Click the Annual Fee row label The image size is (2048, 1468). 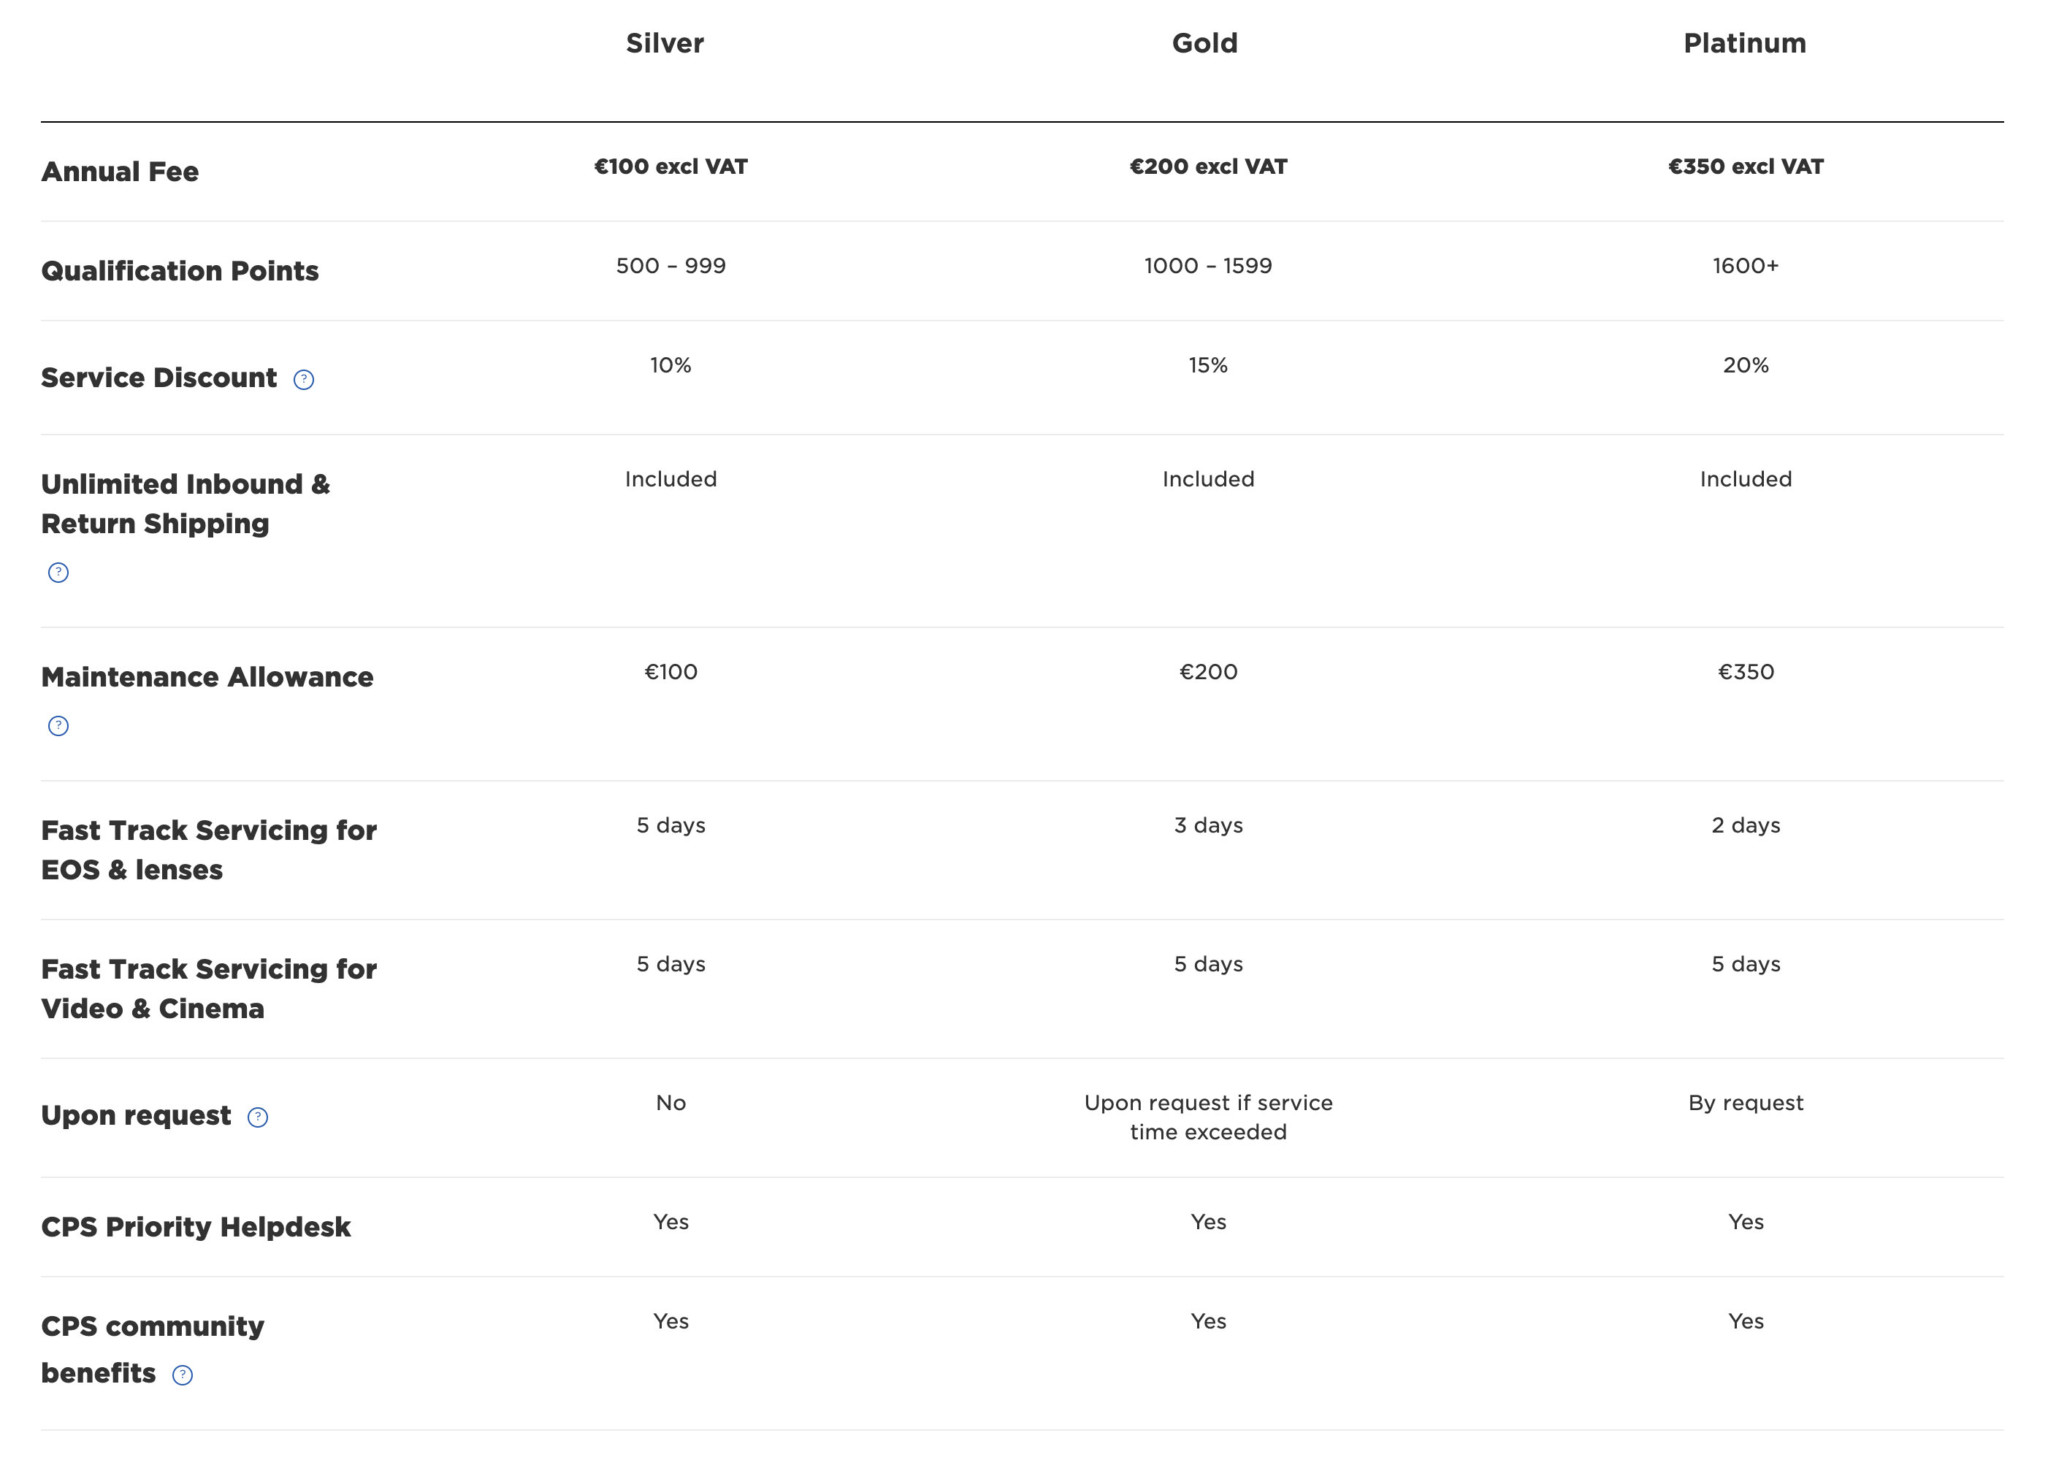click(120, 172)
